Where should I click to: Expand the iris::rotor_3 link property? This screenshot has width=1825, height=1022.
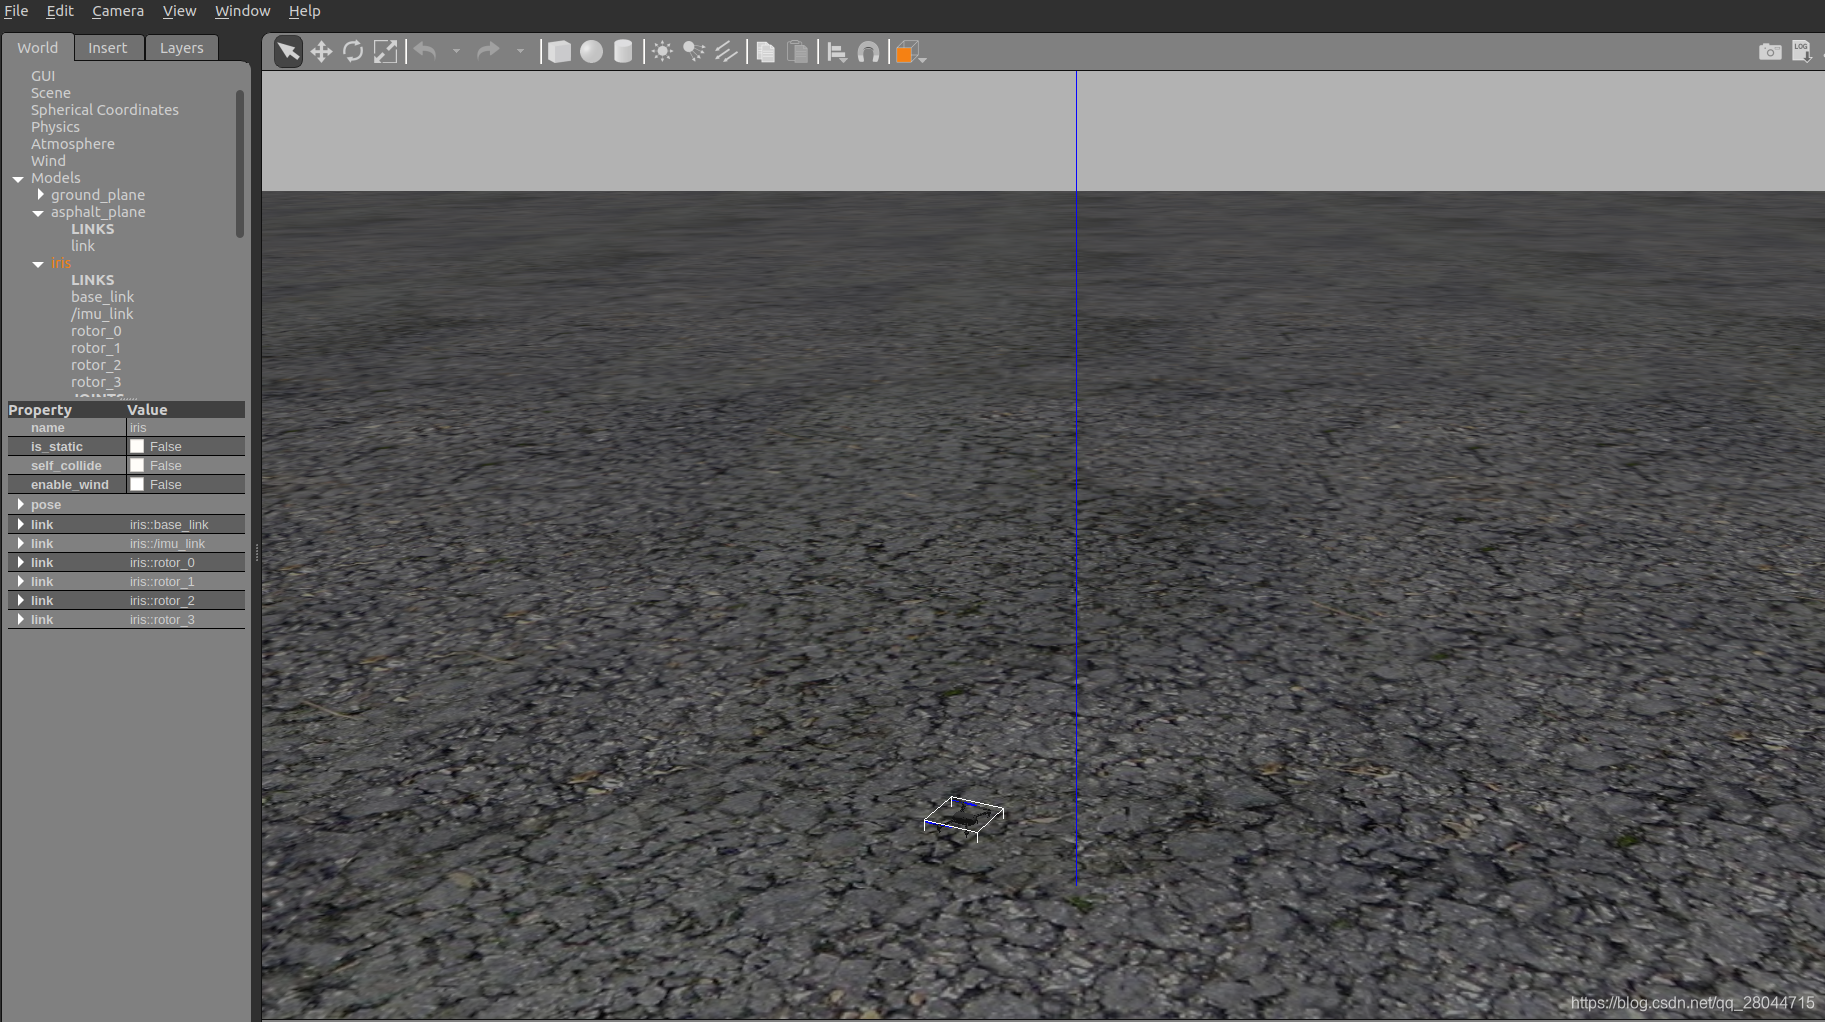[20, 619]
